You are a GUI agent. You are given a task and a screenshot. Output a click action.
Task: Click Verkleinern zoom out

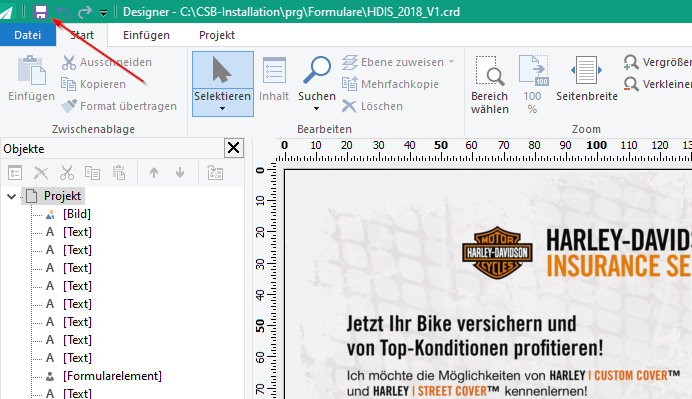(x=657, y=84)
